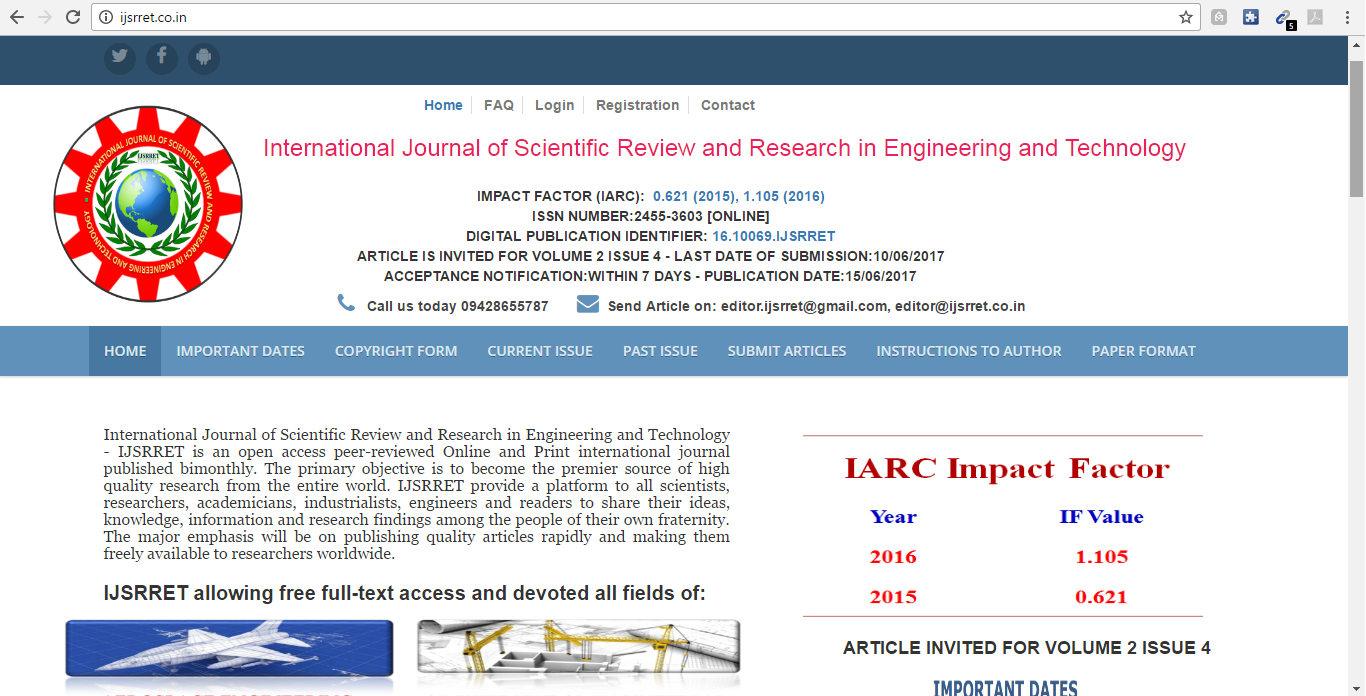Click the IARC Impact Factor heading

pyautogui.click(x=1007, y=468)
